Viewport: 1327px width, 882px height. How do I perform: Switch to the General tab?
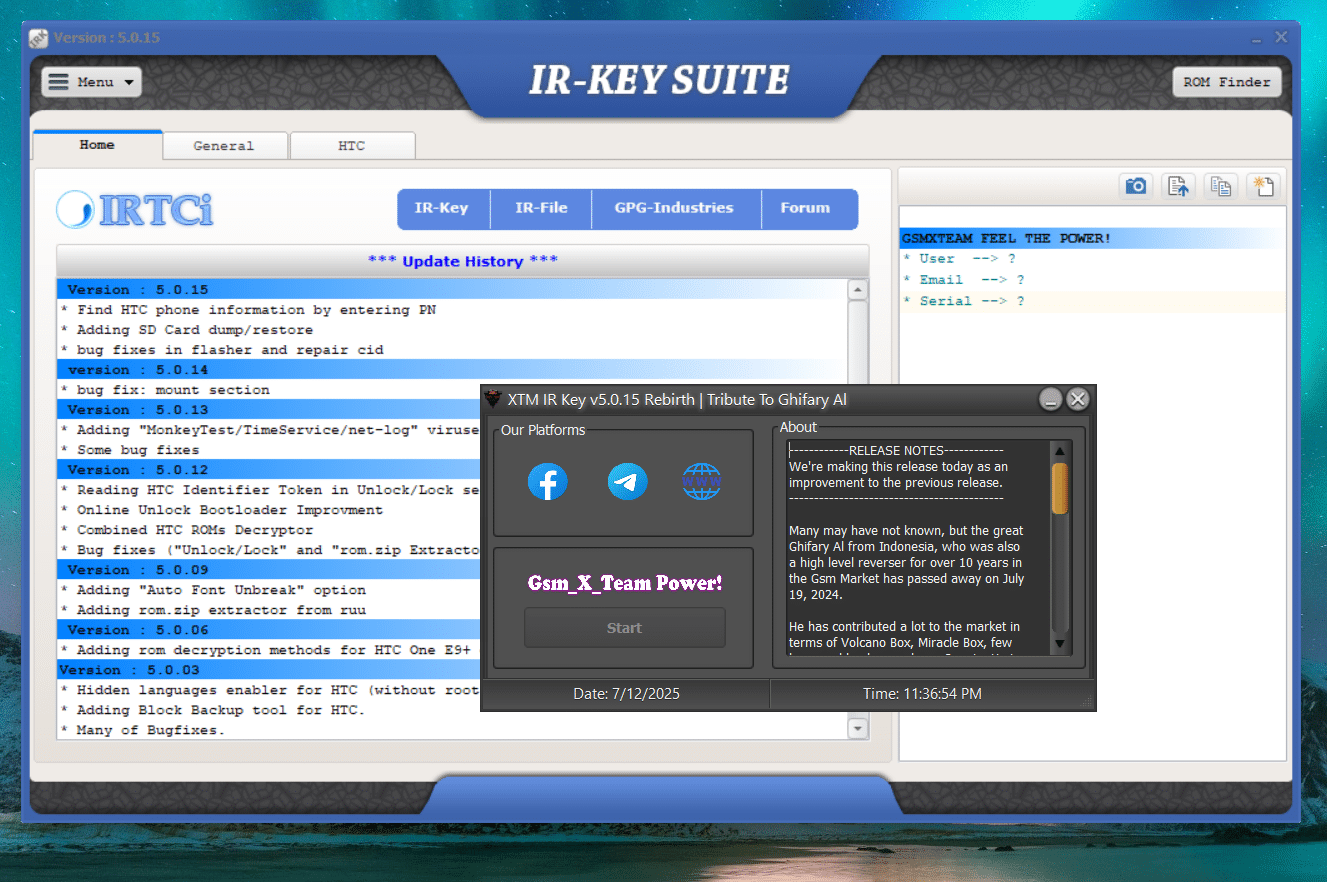(x=224, y=146)
